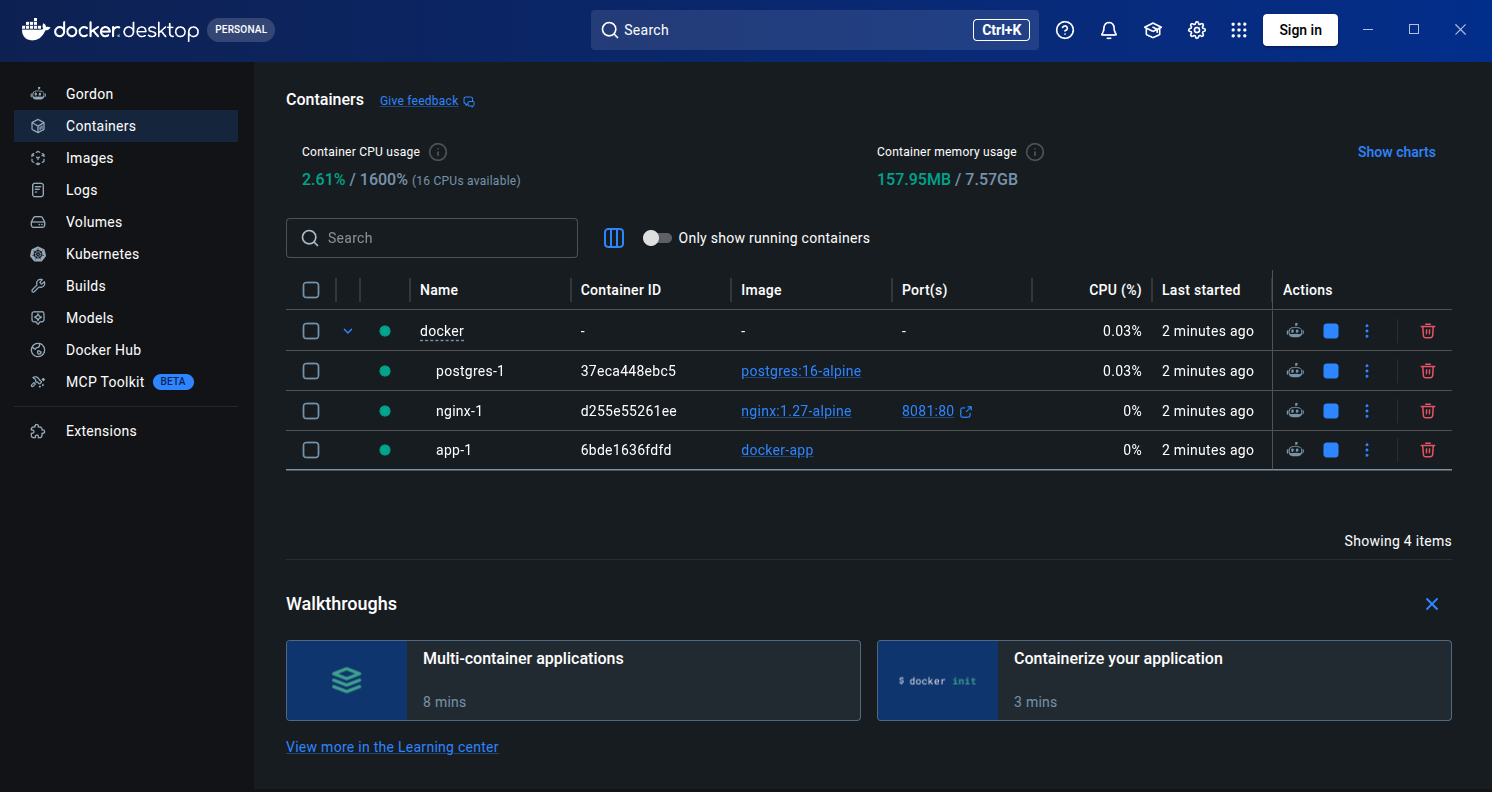Collapse the docker stack chevron
The image size is (1492, 792).
click(x=348, y=331)
